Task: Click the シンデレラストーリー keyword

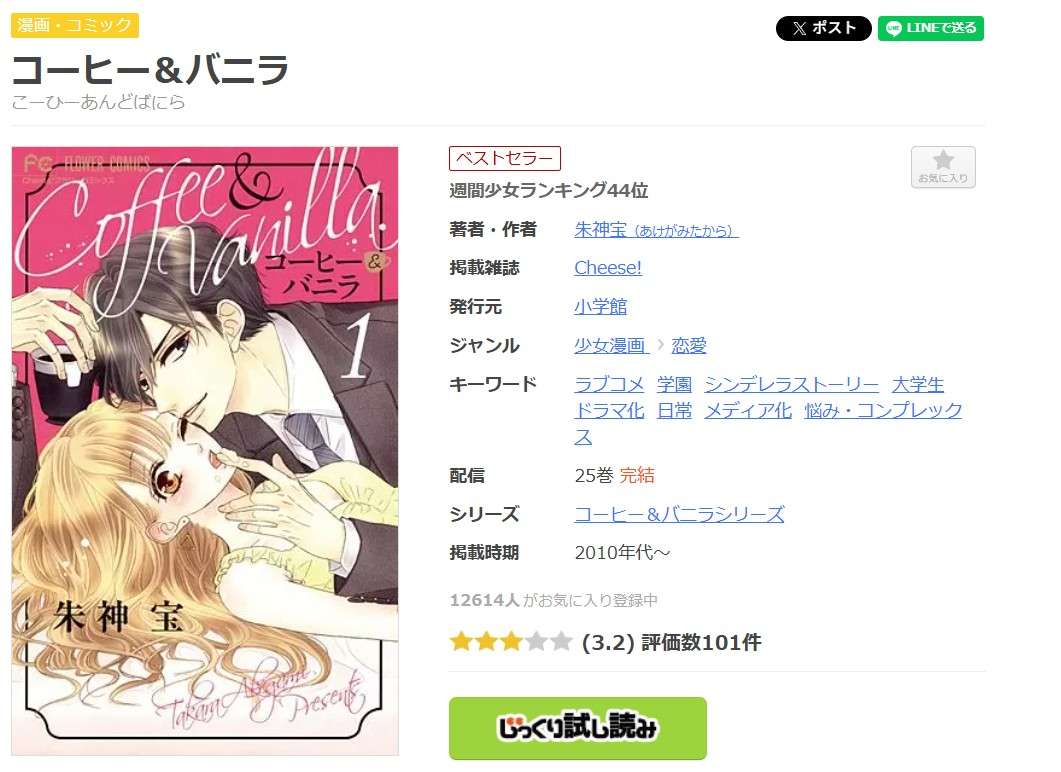Action: click(x=792, y=384)
